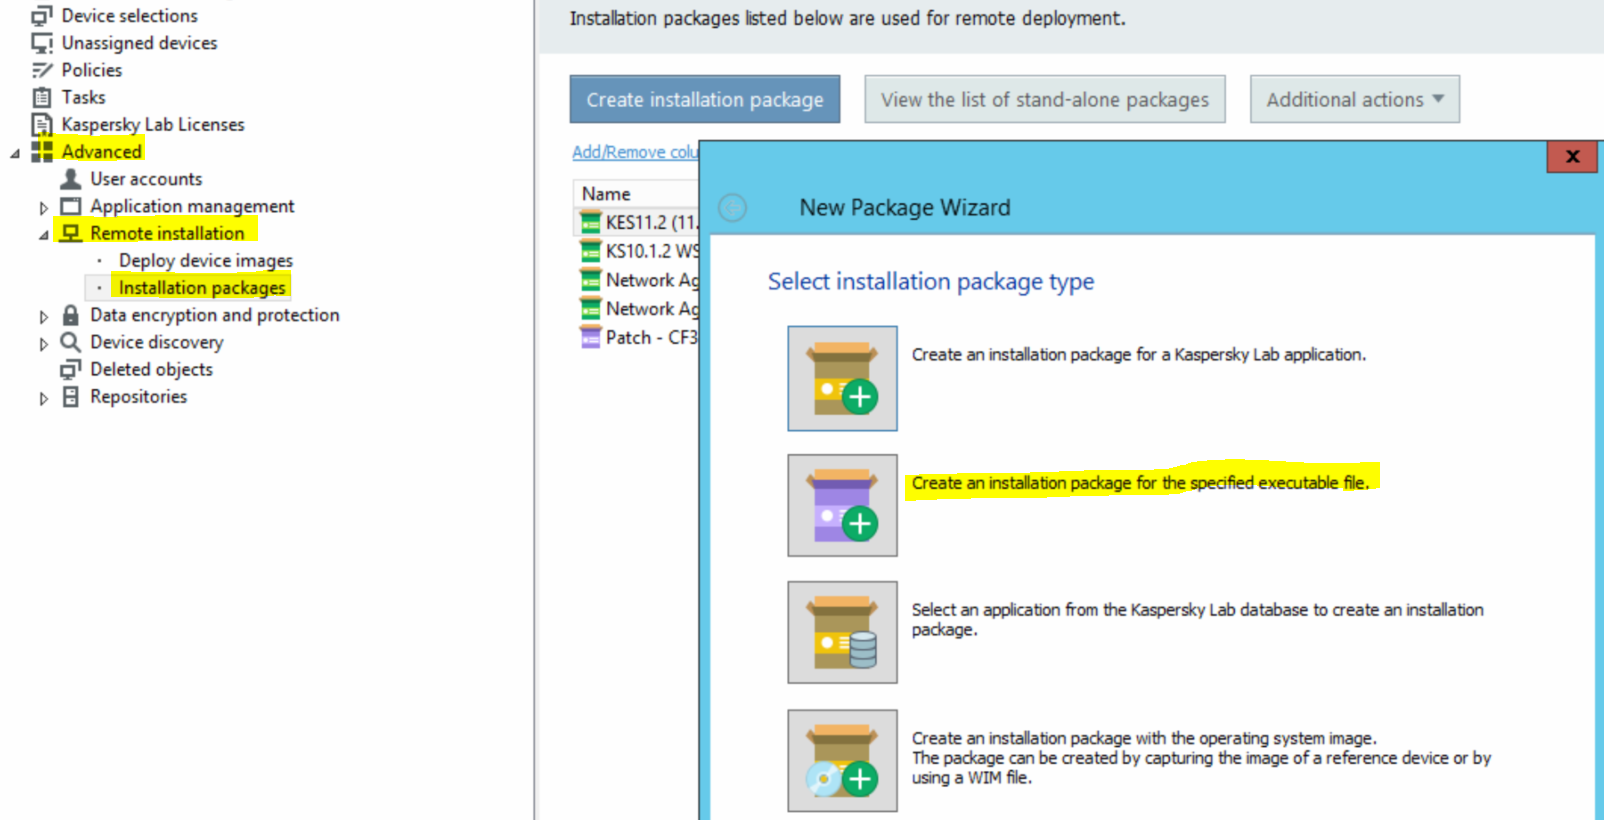1604x820 pixels.
Task: Choose the specified executable file package icon
Action: (x=842, y=505)
